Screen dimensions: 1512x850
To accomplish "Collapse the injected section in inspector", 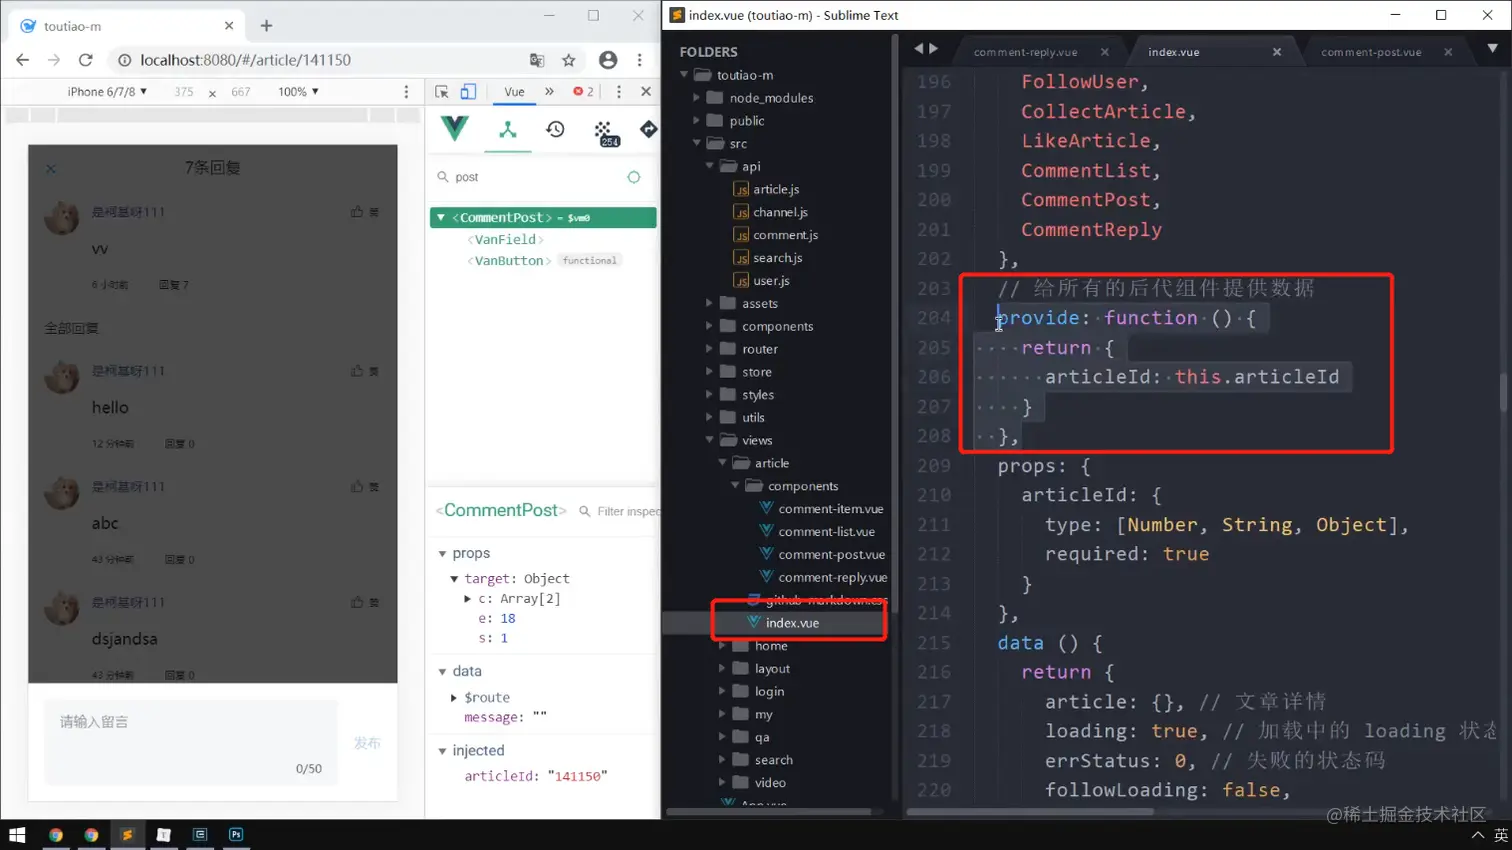I will tap(442, 751).
